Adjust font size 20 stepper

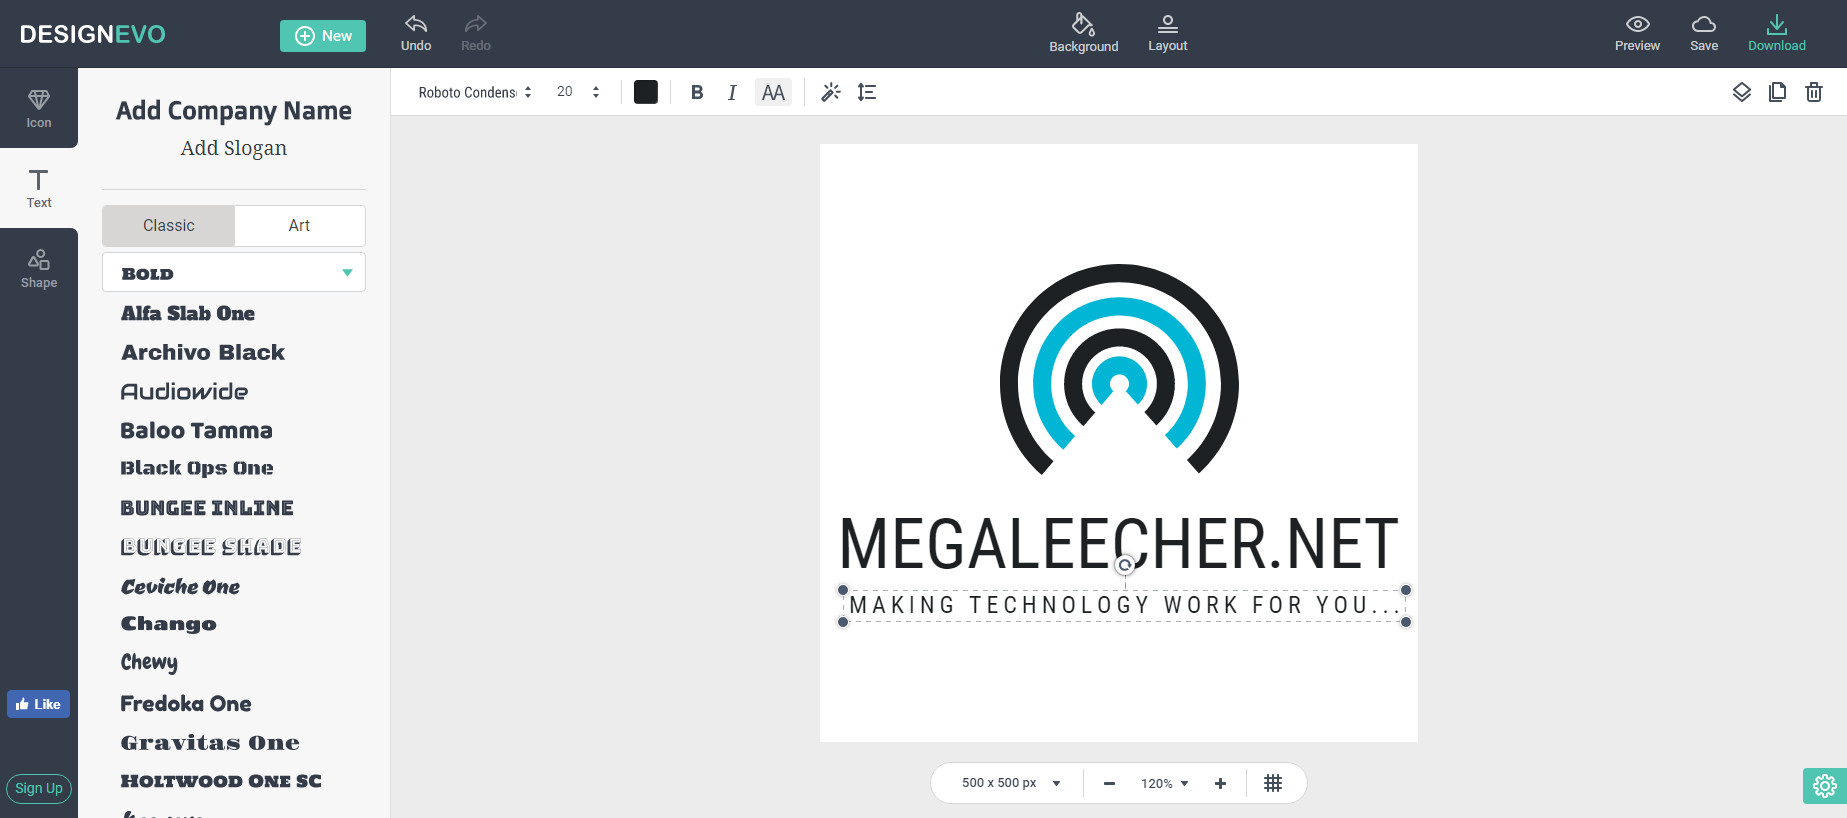[596, 92]
